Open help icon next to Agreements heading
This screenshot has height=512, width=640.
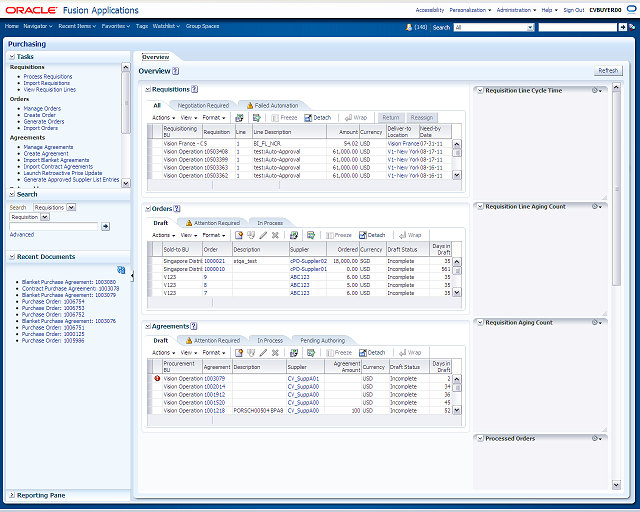click(x=194, y=326)
